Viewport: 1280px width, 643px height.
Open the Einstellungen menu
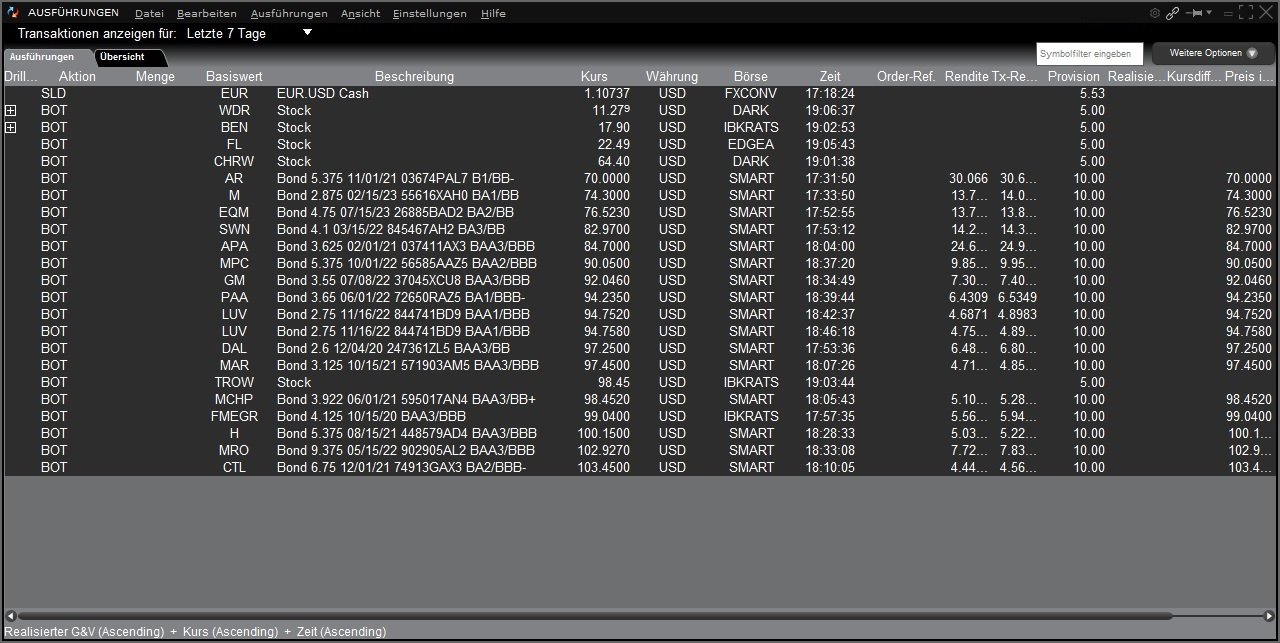(x=430, y=14)
